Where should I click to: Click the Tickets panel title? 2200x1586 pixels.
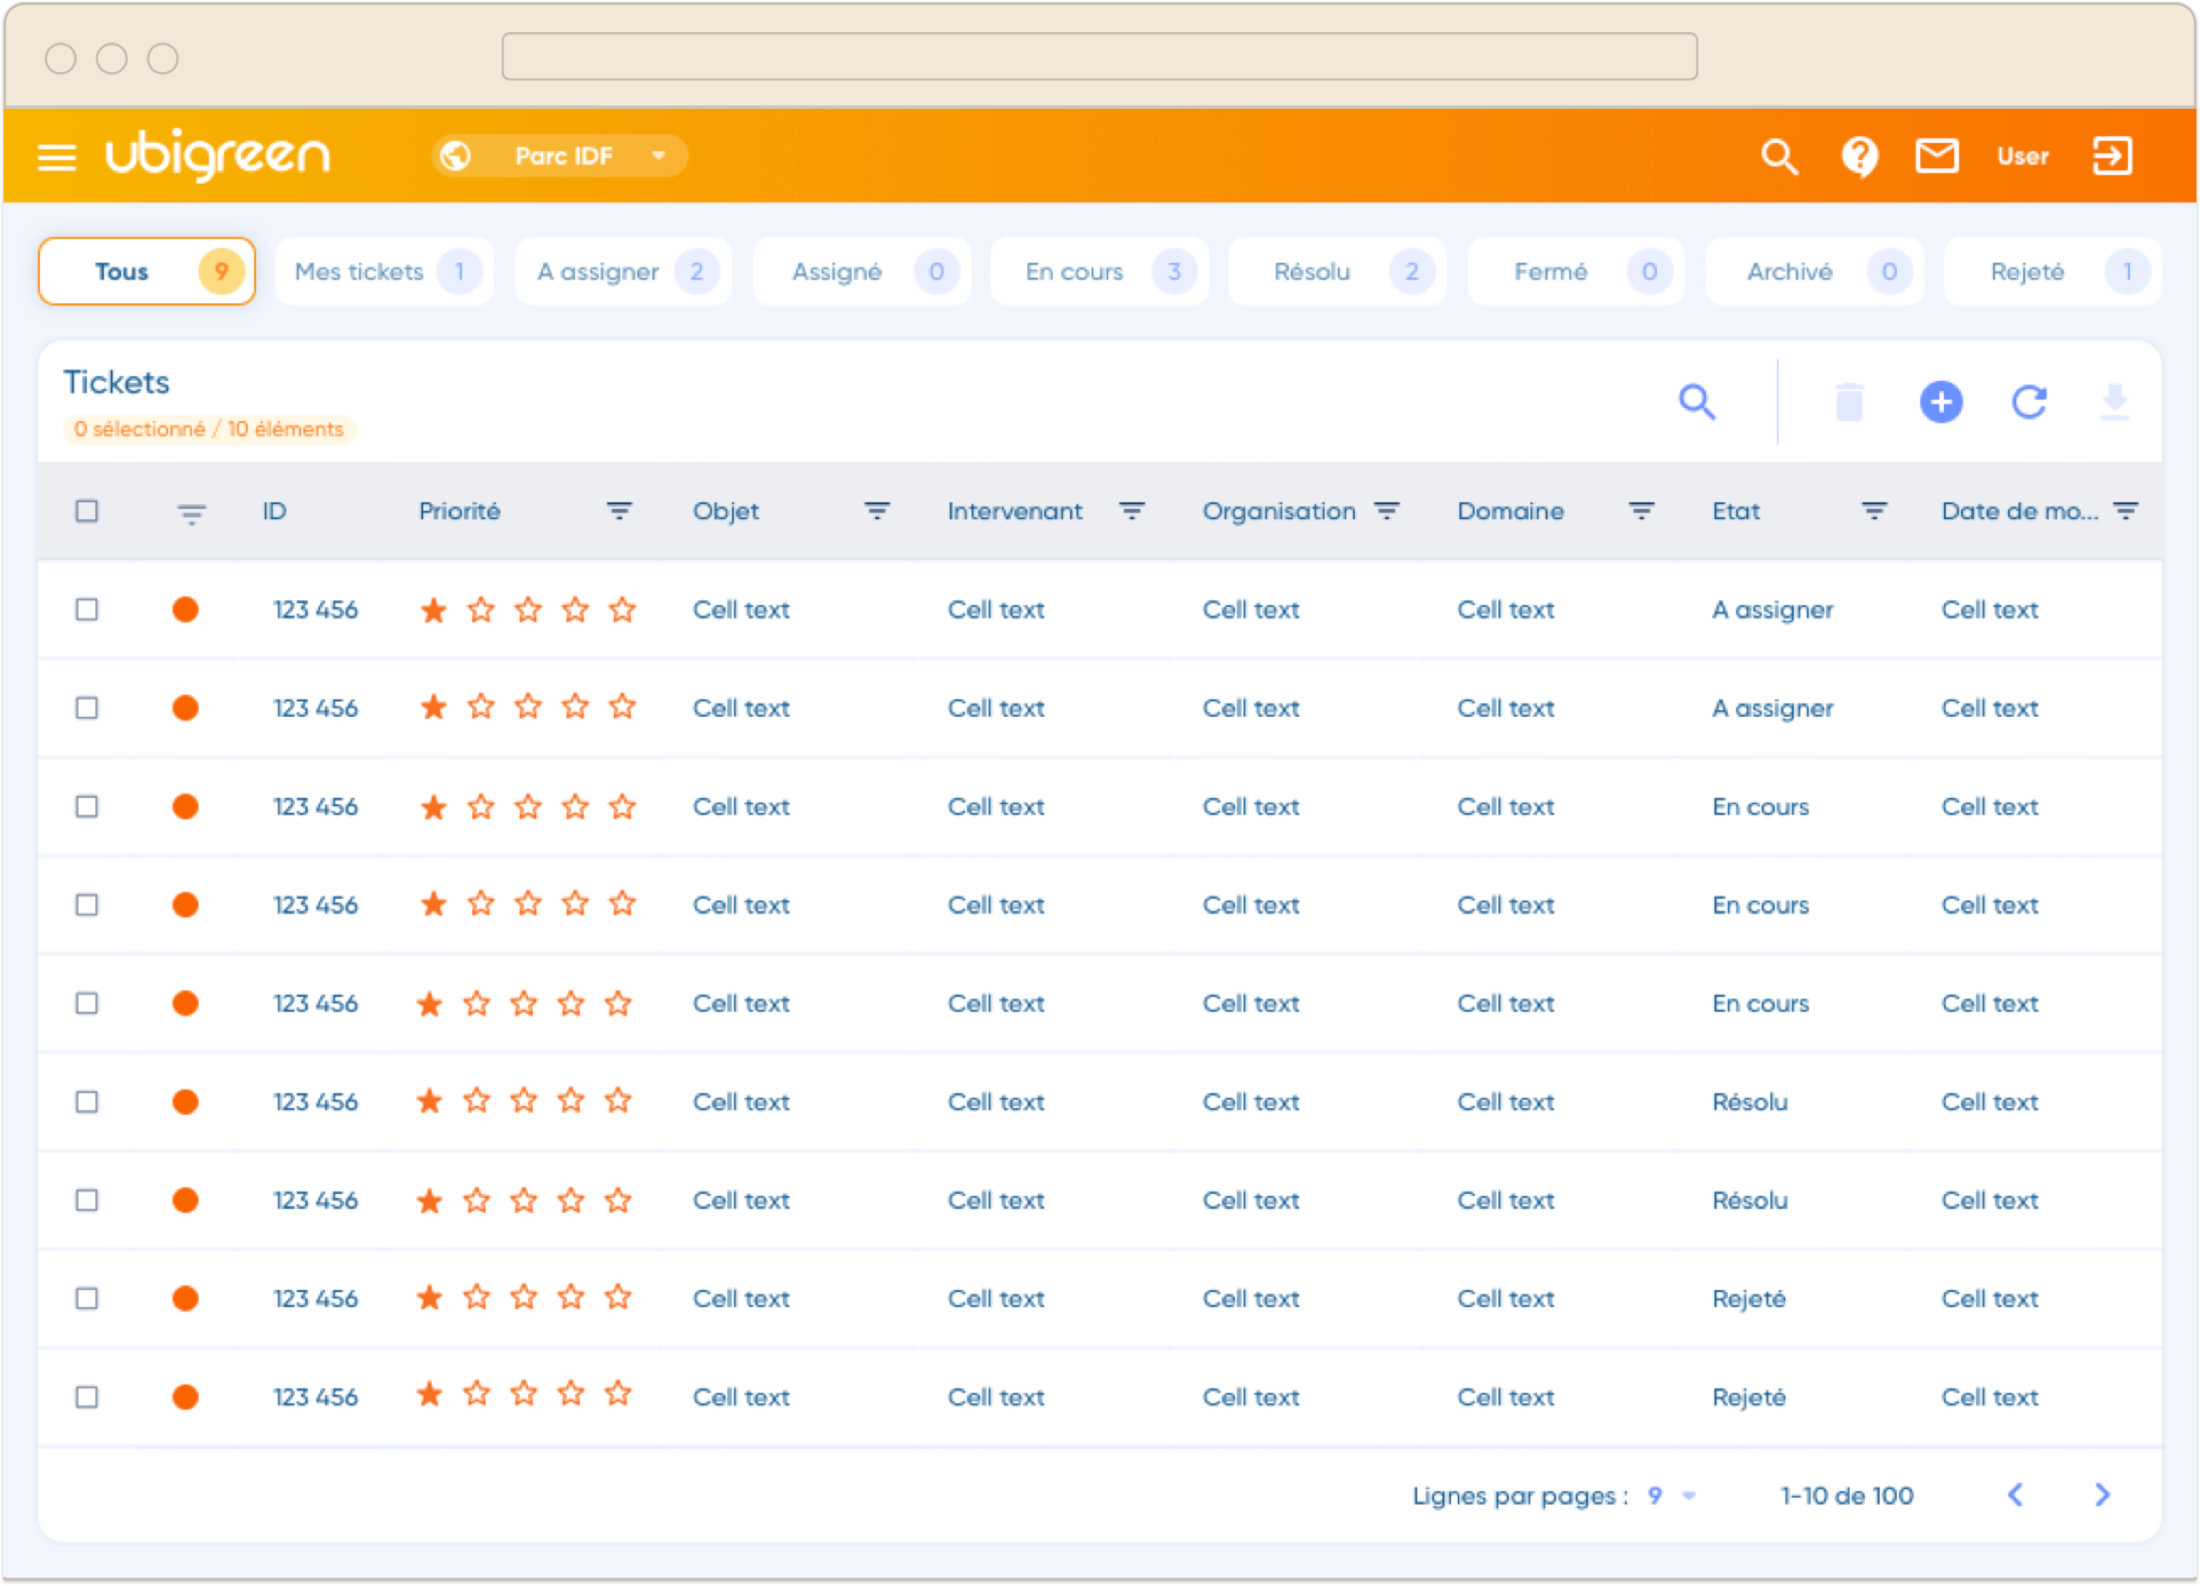(x=117, y=382)
